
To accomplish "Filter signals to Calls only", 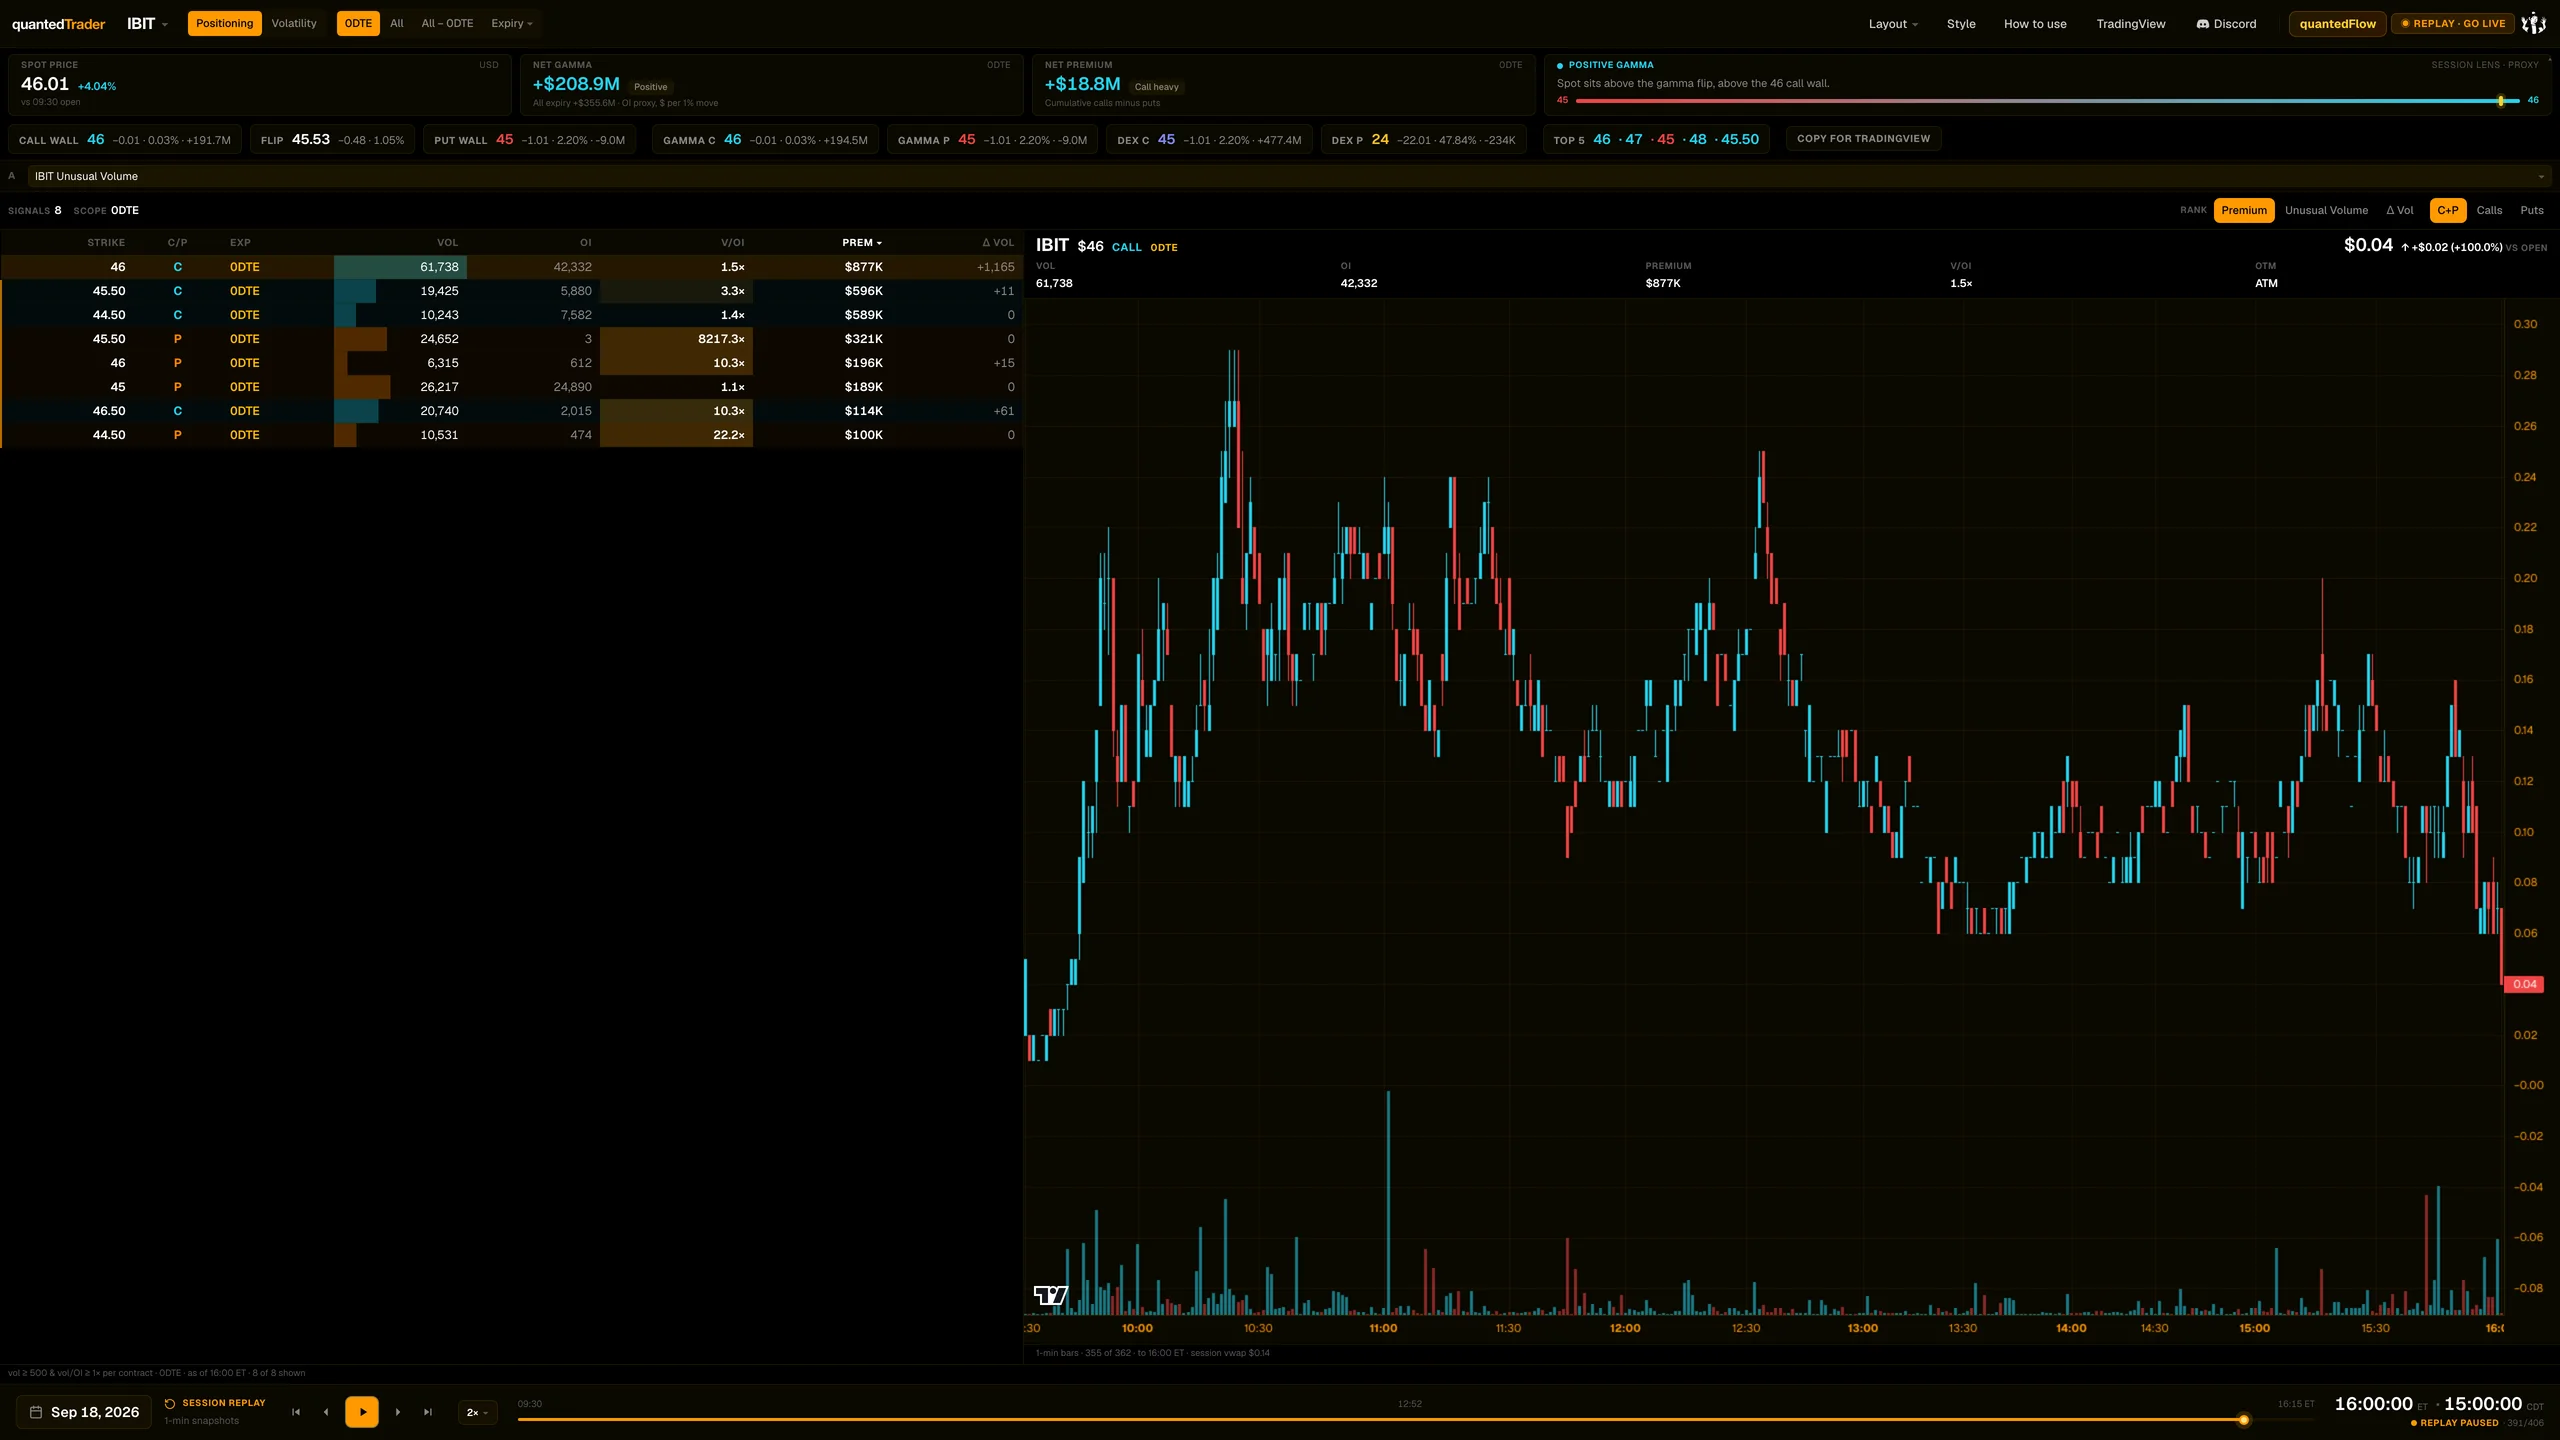I will [2489, 211].
